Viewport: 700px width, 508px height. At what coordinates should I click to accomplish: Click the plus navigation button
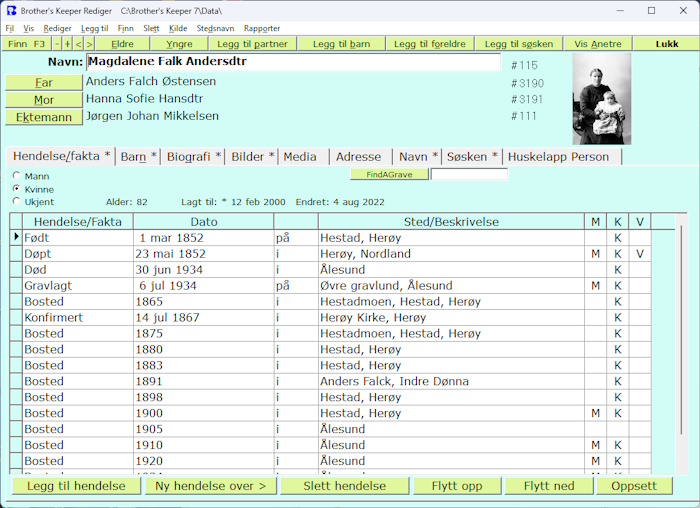coord(68,44)
